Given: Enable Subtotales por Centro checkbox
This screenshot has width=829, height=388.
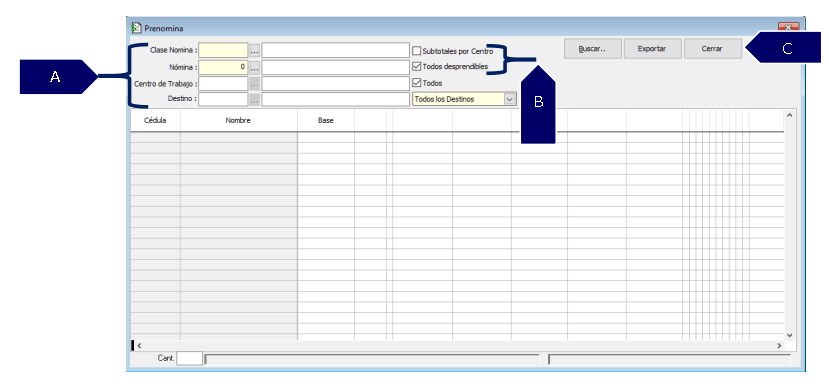Looking at the screenshot, I should point(417,51).
